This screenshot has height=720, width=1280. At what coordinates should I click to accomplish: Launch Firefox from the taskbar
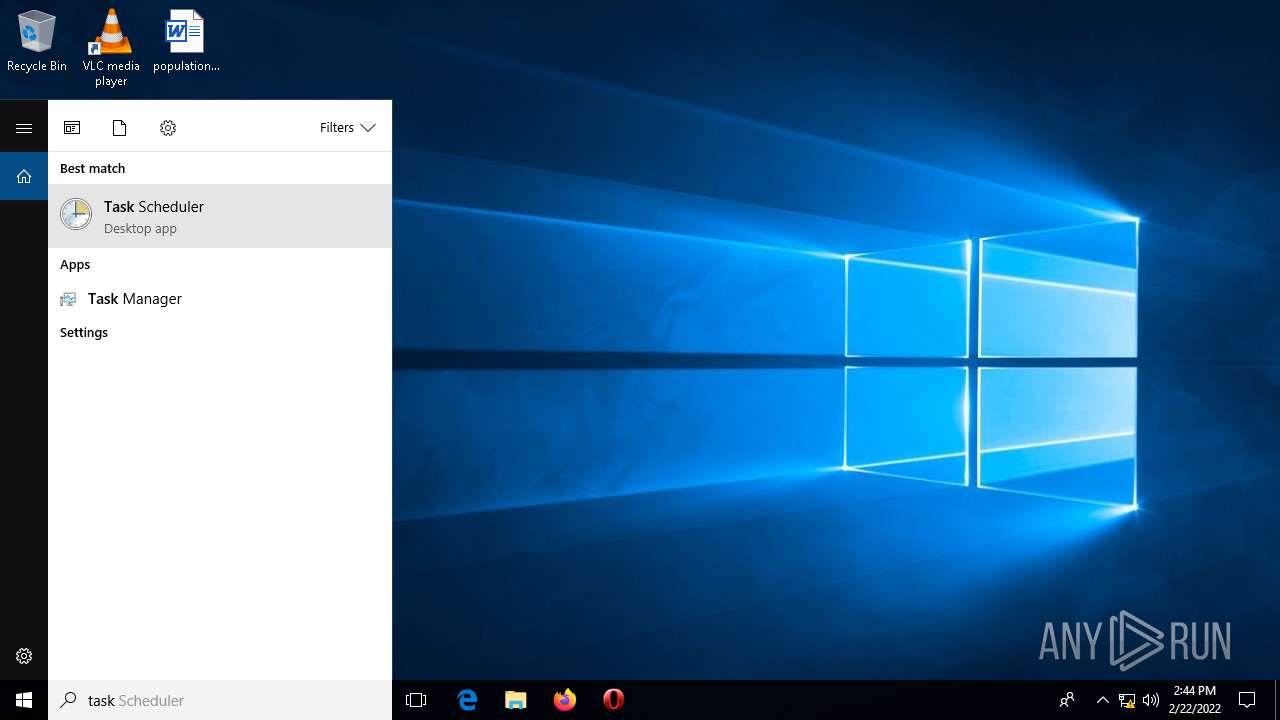click(565, 700)
